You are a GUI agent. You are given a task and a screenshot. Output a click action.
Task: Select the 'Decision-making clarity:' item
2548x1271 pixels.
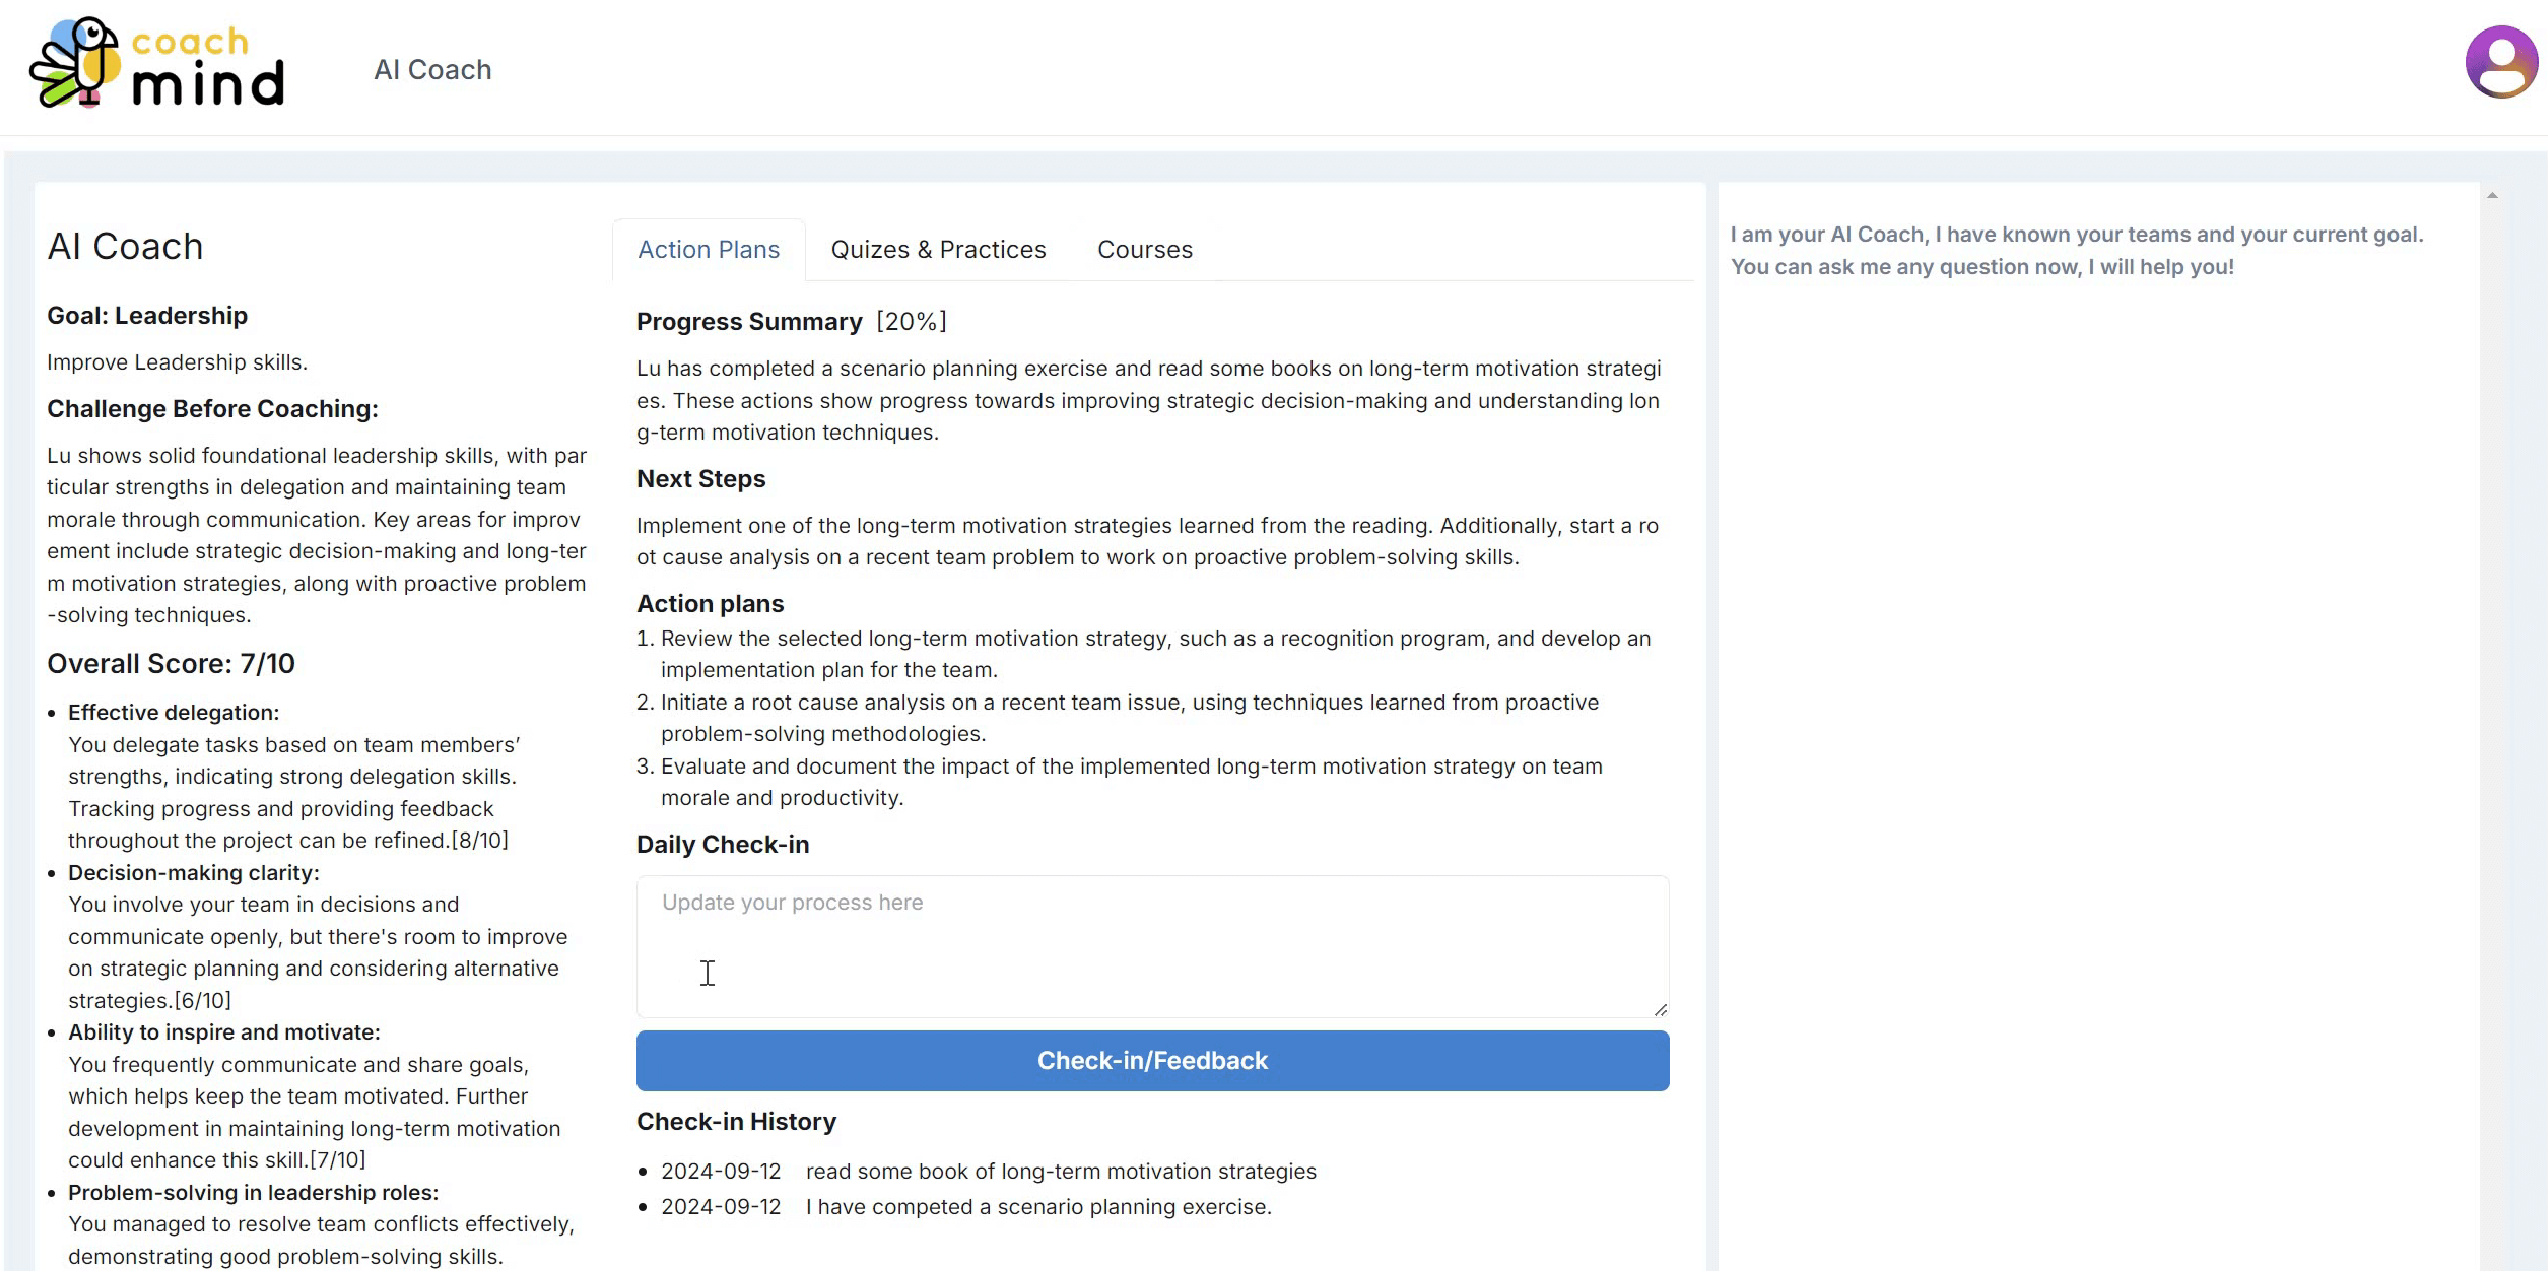(x=193, y=873)
